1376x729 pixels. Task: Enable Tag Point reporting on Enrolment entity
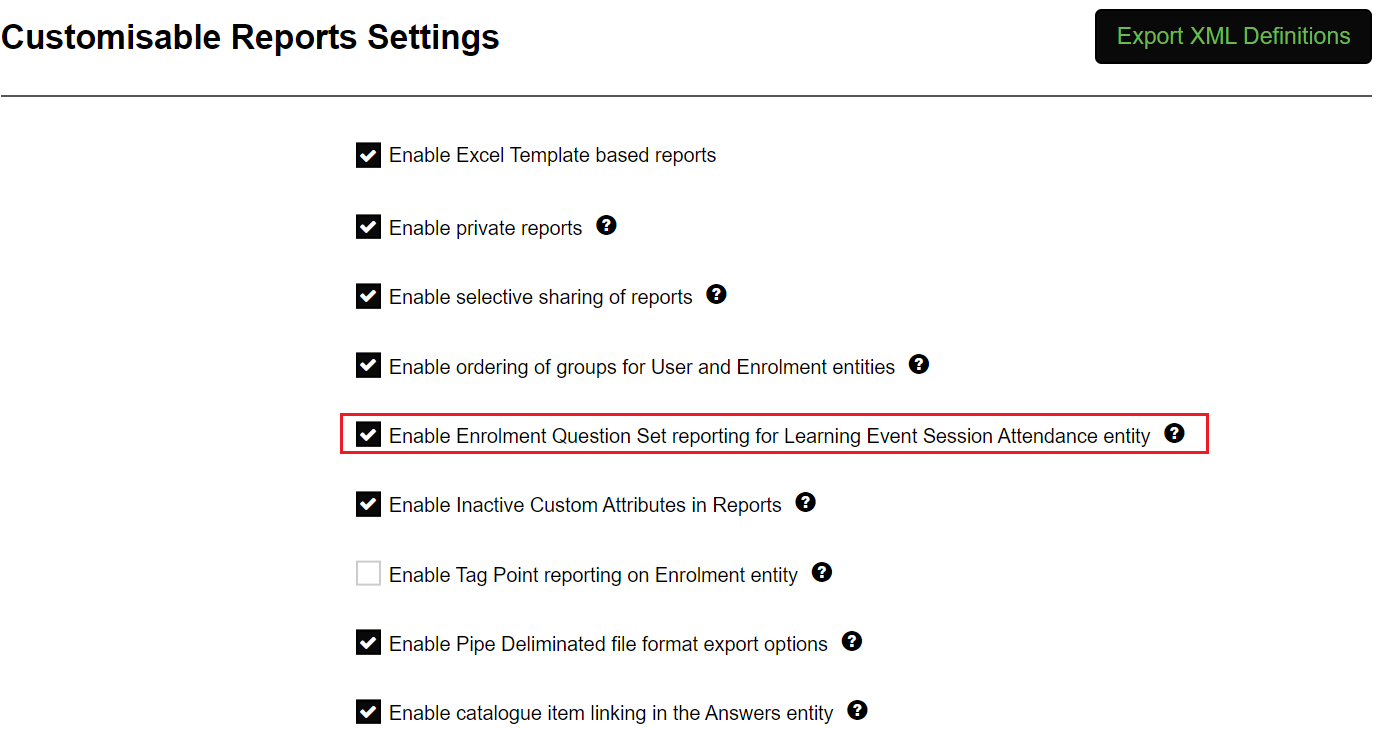tap(368, 573)
